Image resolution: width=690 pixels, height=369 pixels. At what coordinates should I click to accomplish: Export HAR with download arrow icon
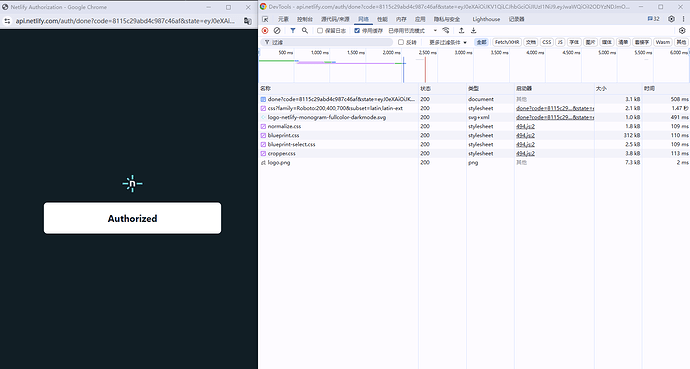(x=473, y=30)
